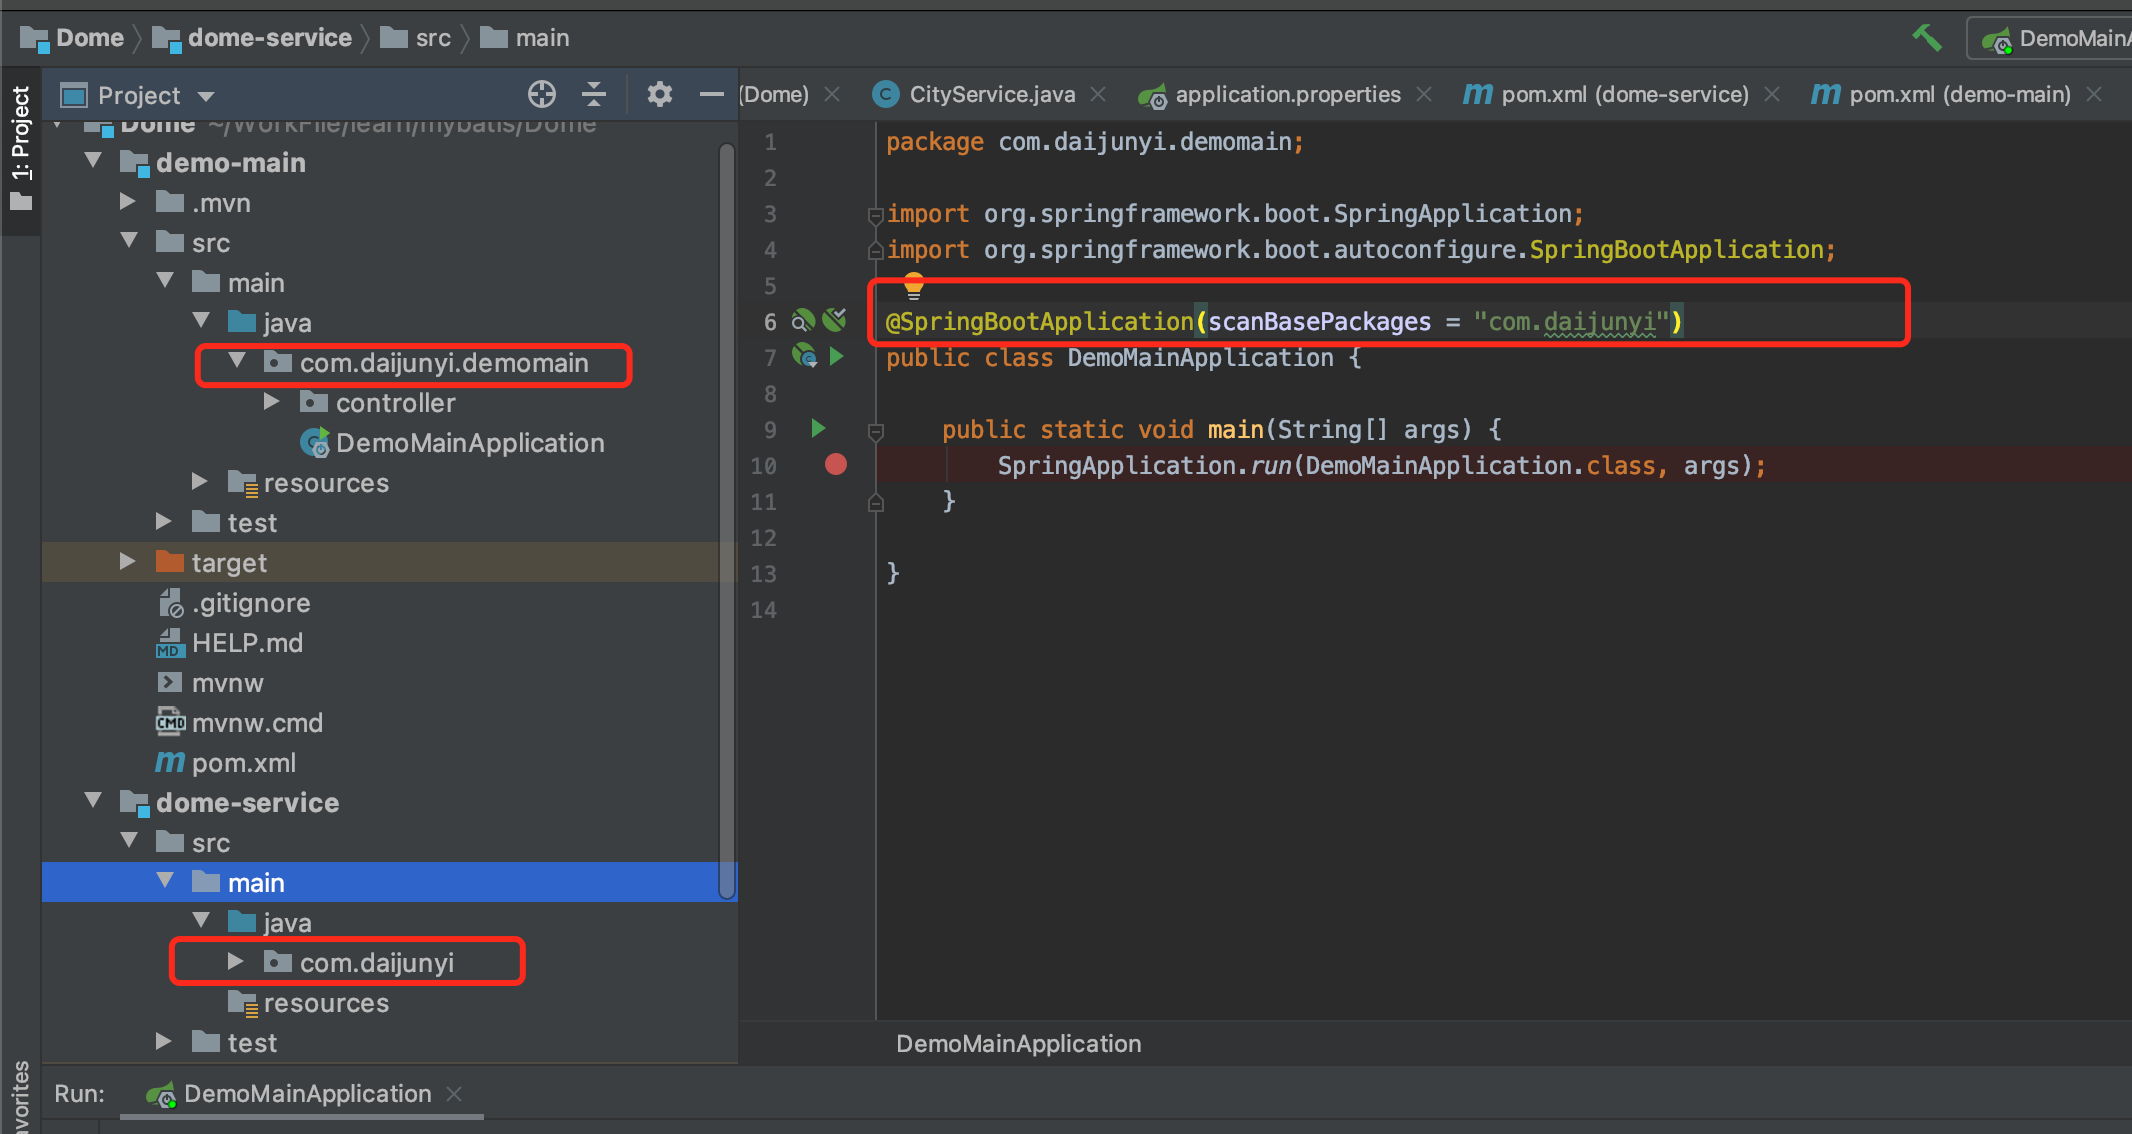The width and height of the screenshot is (2132, 1134).
Task: Collapse the demo-main java folder
Action: [201, 321]
